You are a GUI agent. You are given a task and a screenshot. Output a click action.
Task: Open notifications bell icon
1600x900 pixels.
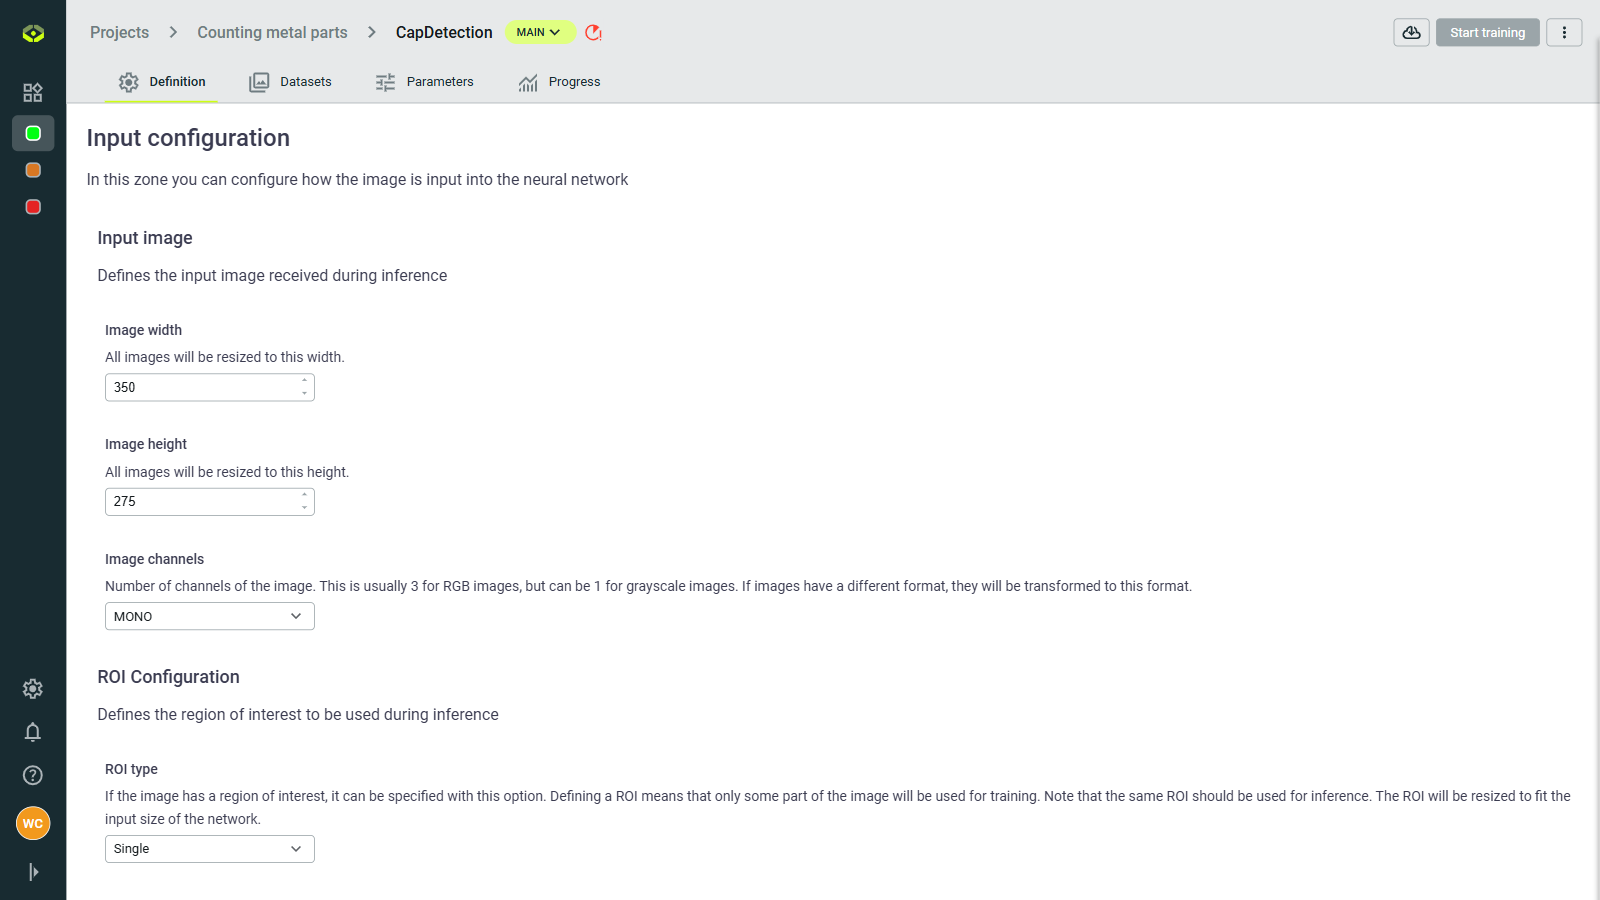33,732
